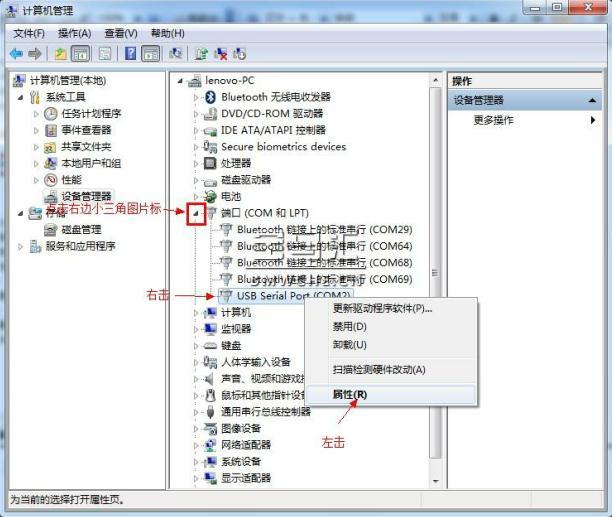Open the 操作(A) menu

click(73, 33)
